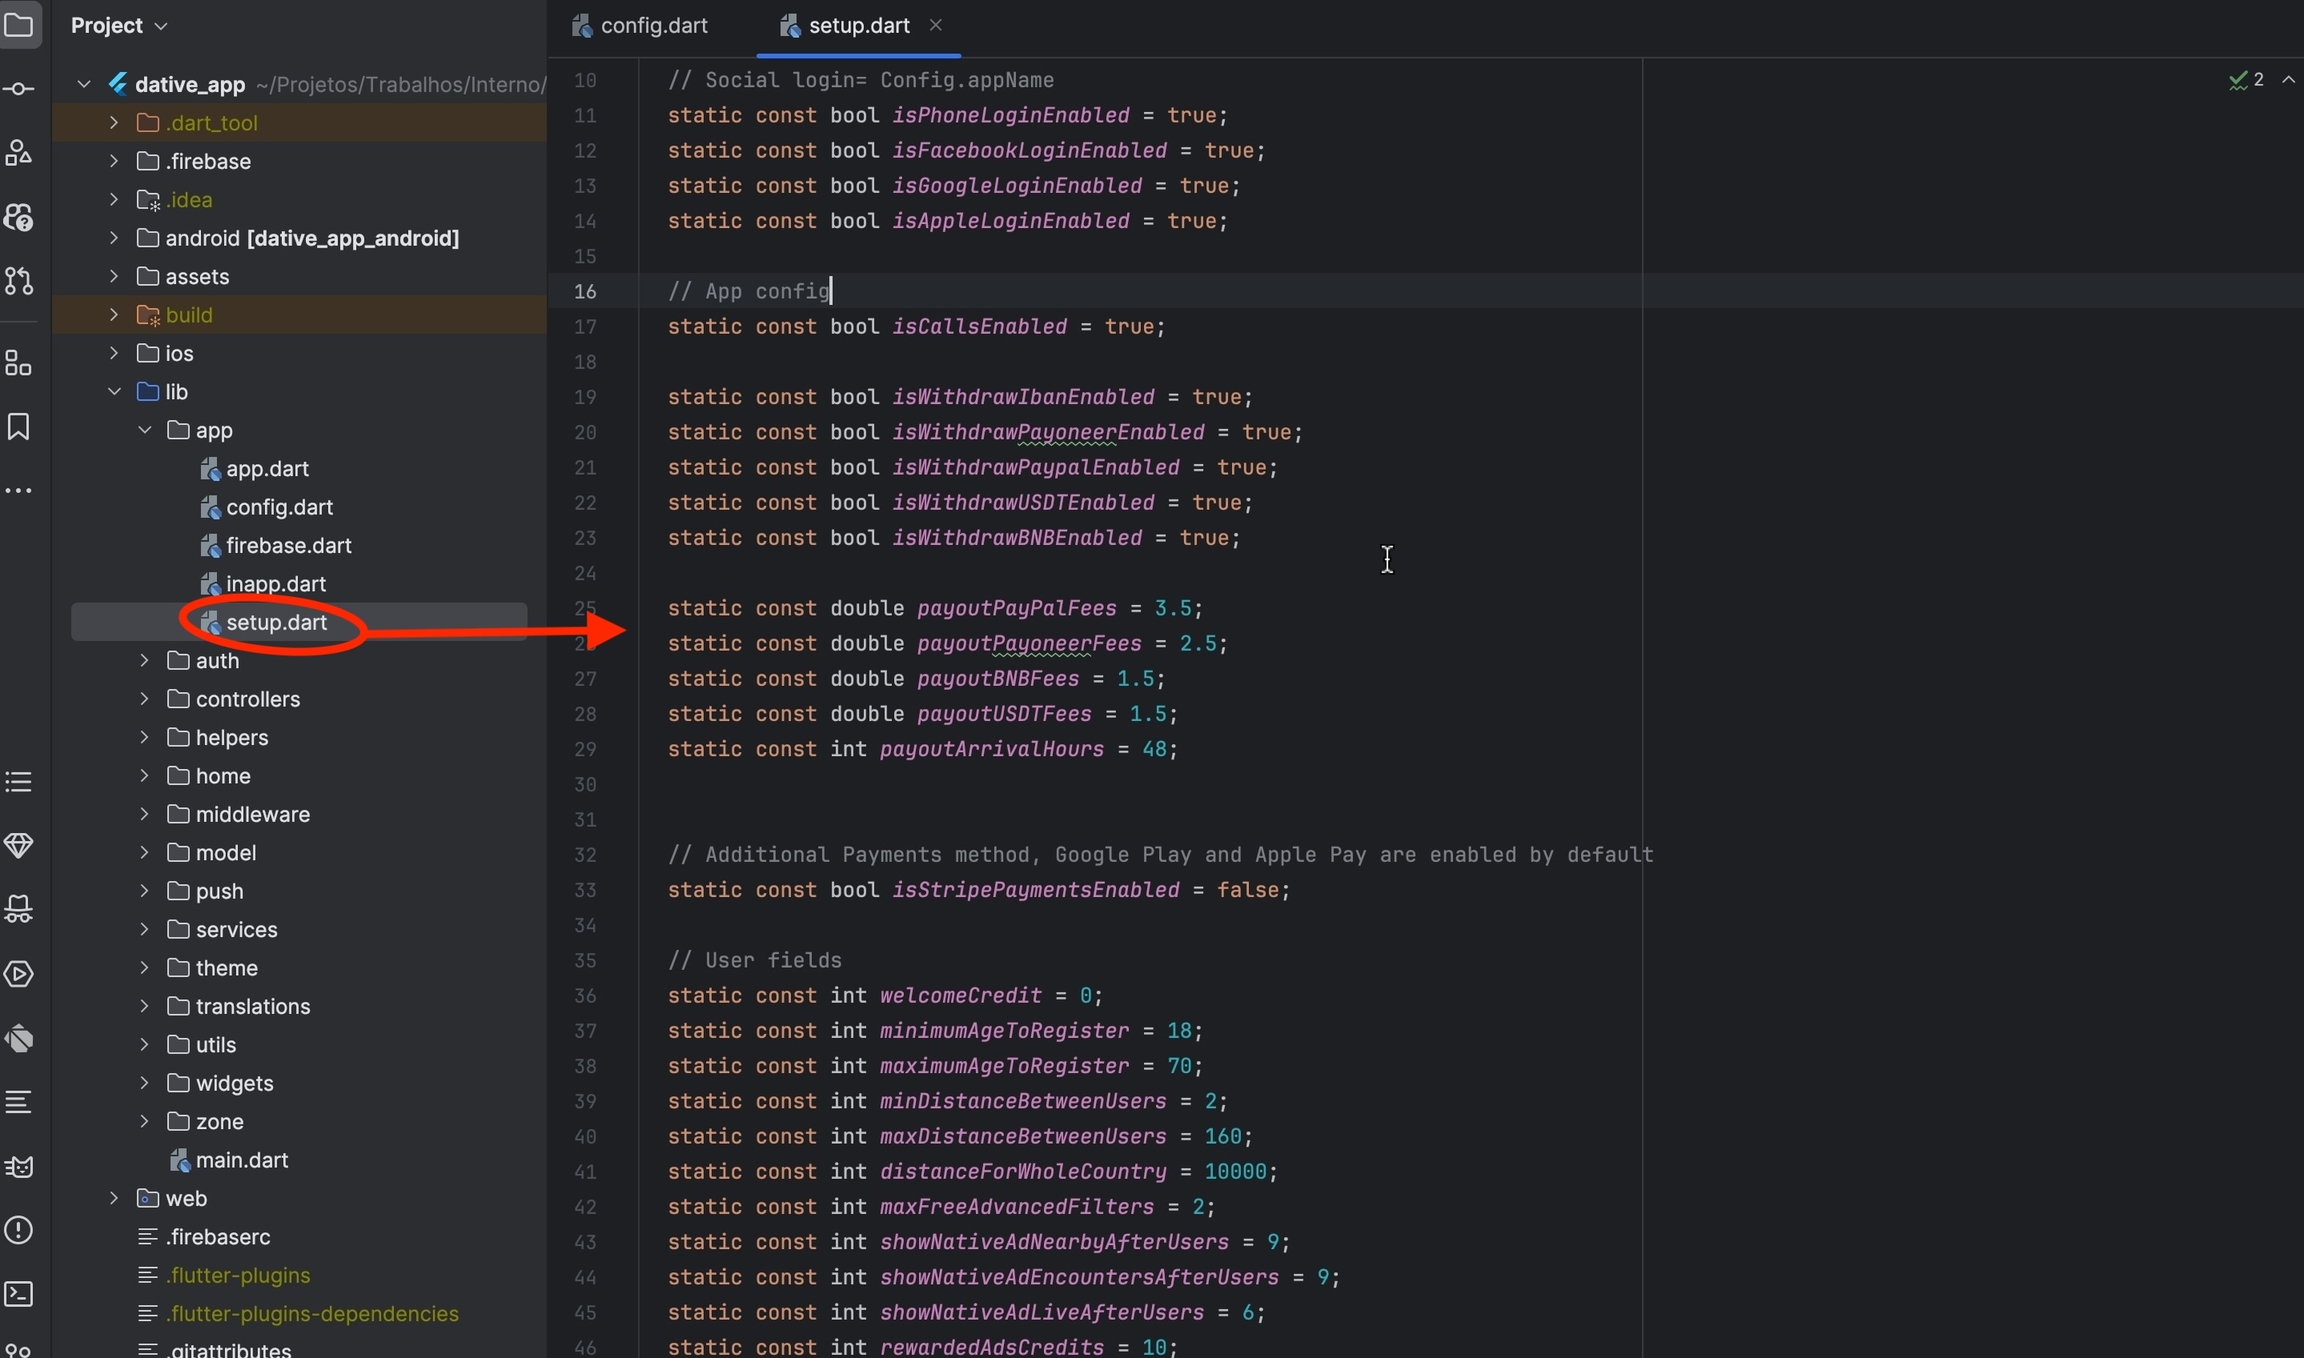Expand the auth folder
The height and width of the screenshot is (1358, 2304).
(144, 661)
